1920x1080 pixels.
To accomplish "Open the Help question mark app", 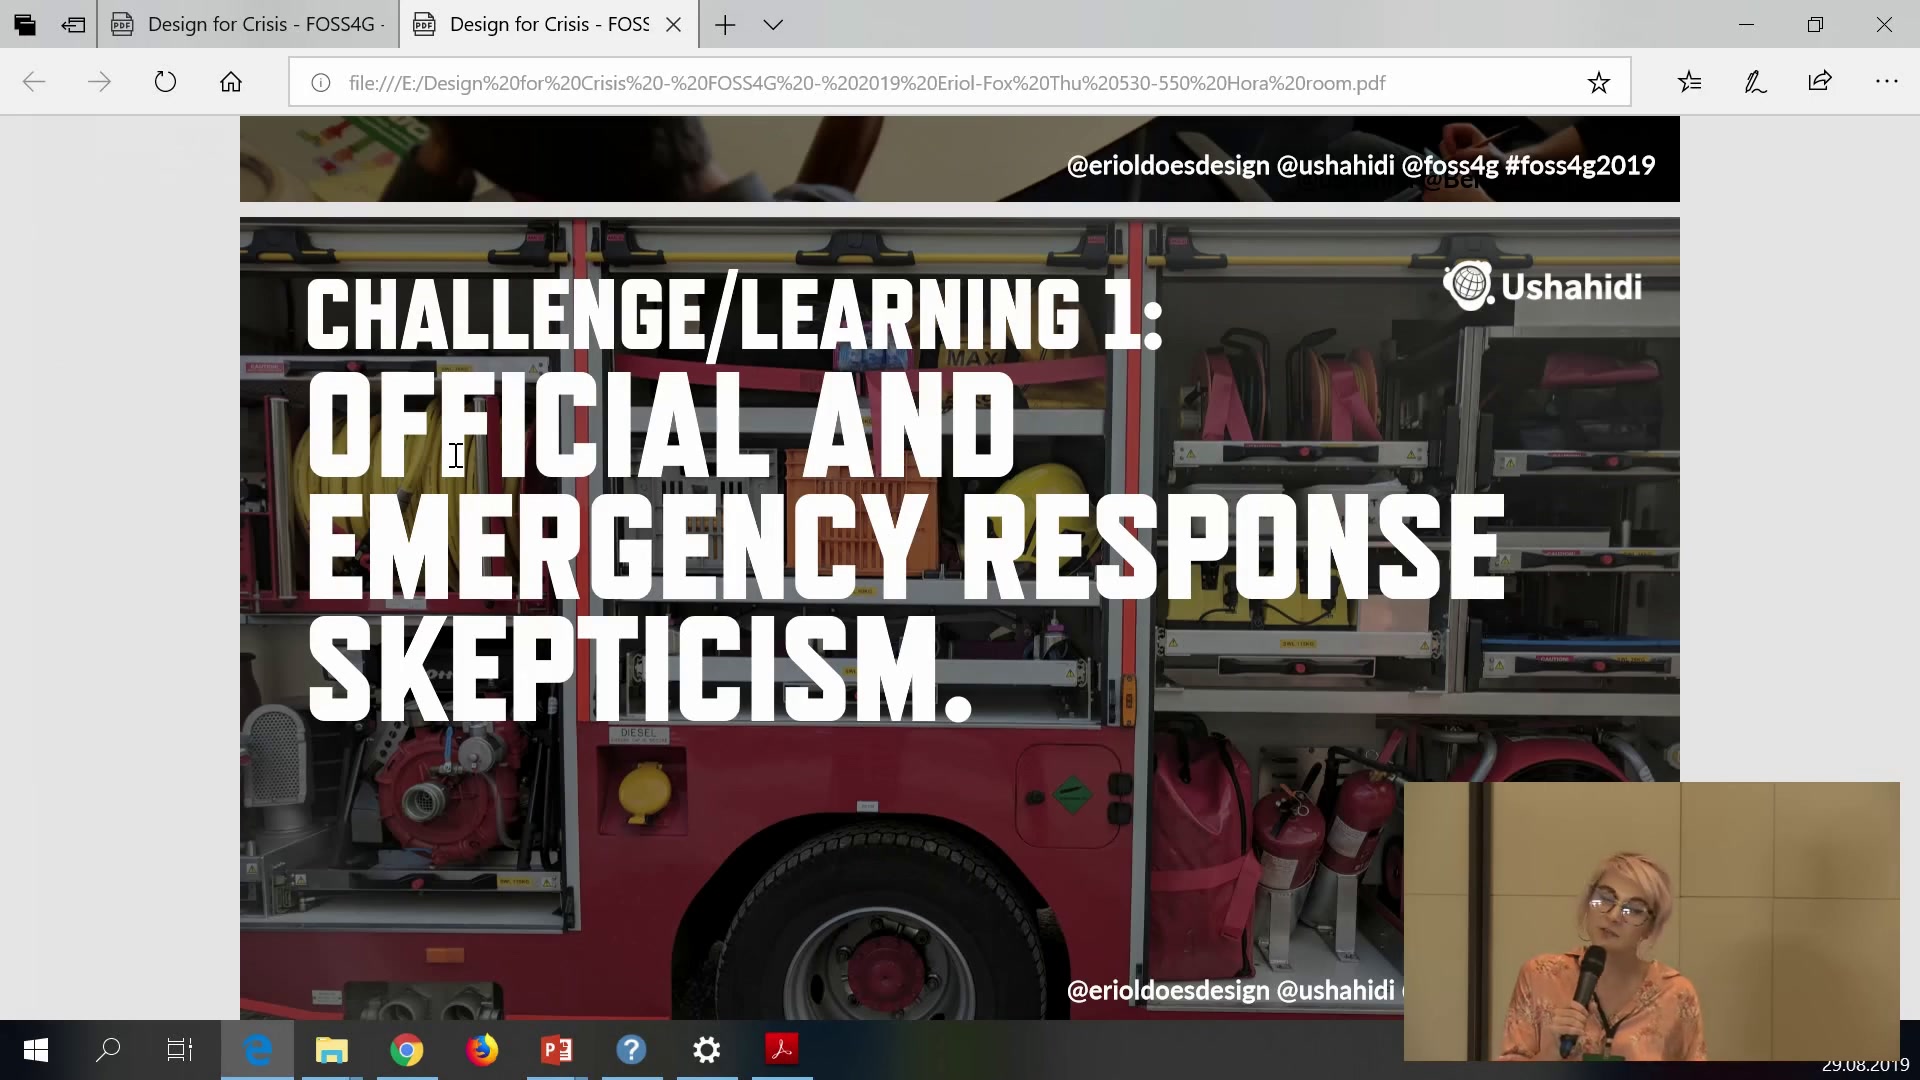I will (632, 1050).
